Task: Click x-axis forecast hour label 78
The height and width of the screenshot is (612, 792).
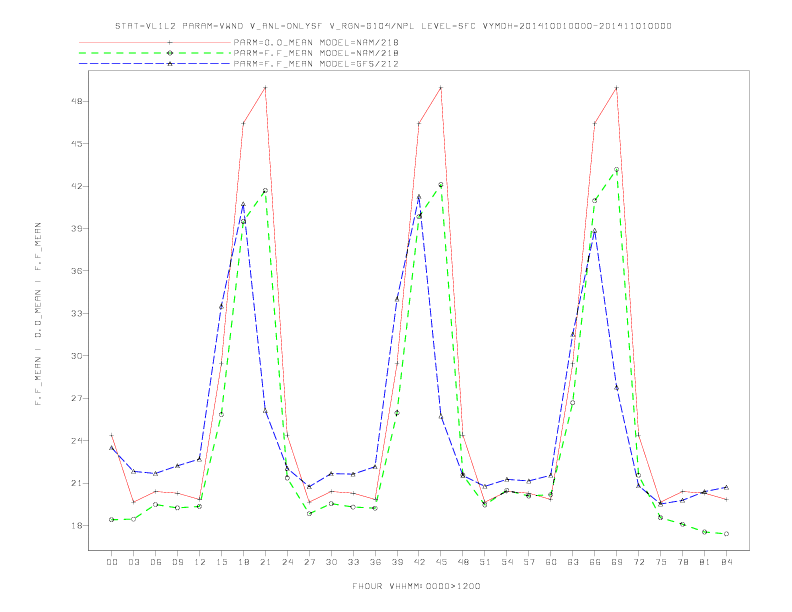Action: click(x=682, y=562)
